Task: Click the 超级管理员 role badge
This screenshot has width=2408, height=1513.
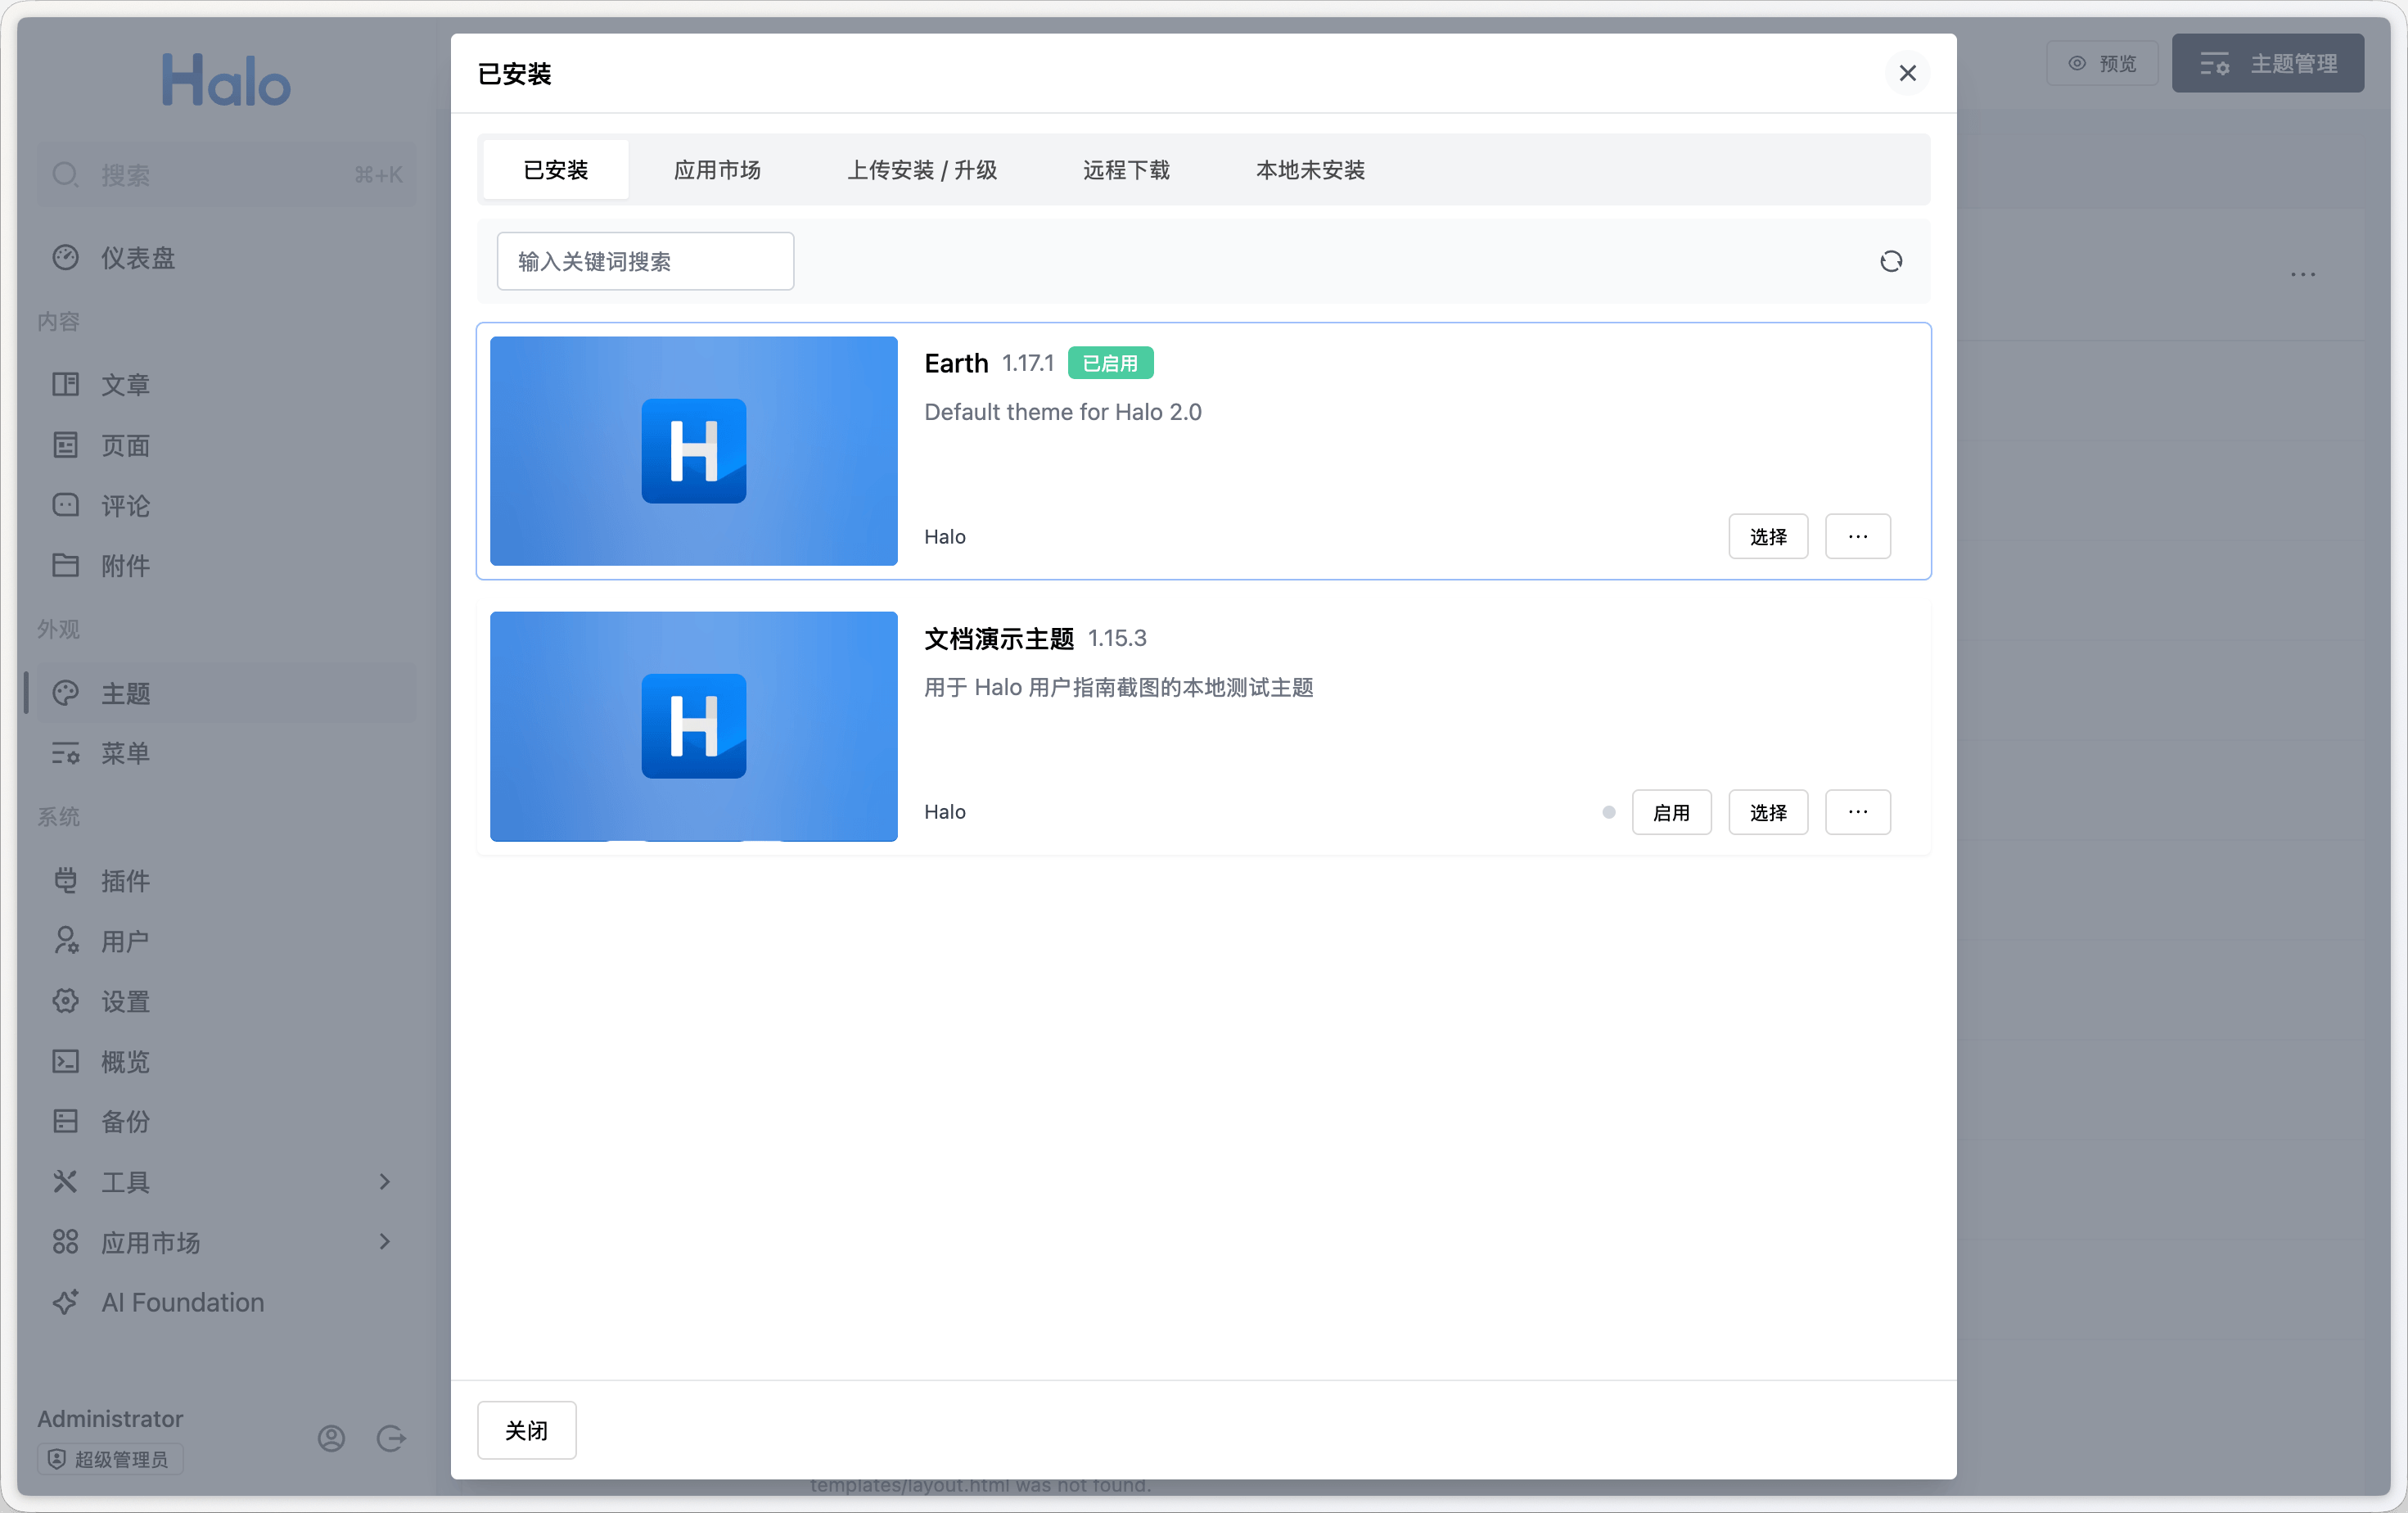Action: coord(110,1458)
